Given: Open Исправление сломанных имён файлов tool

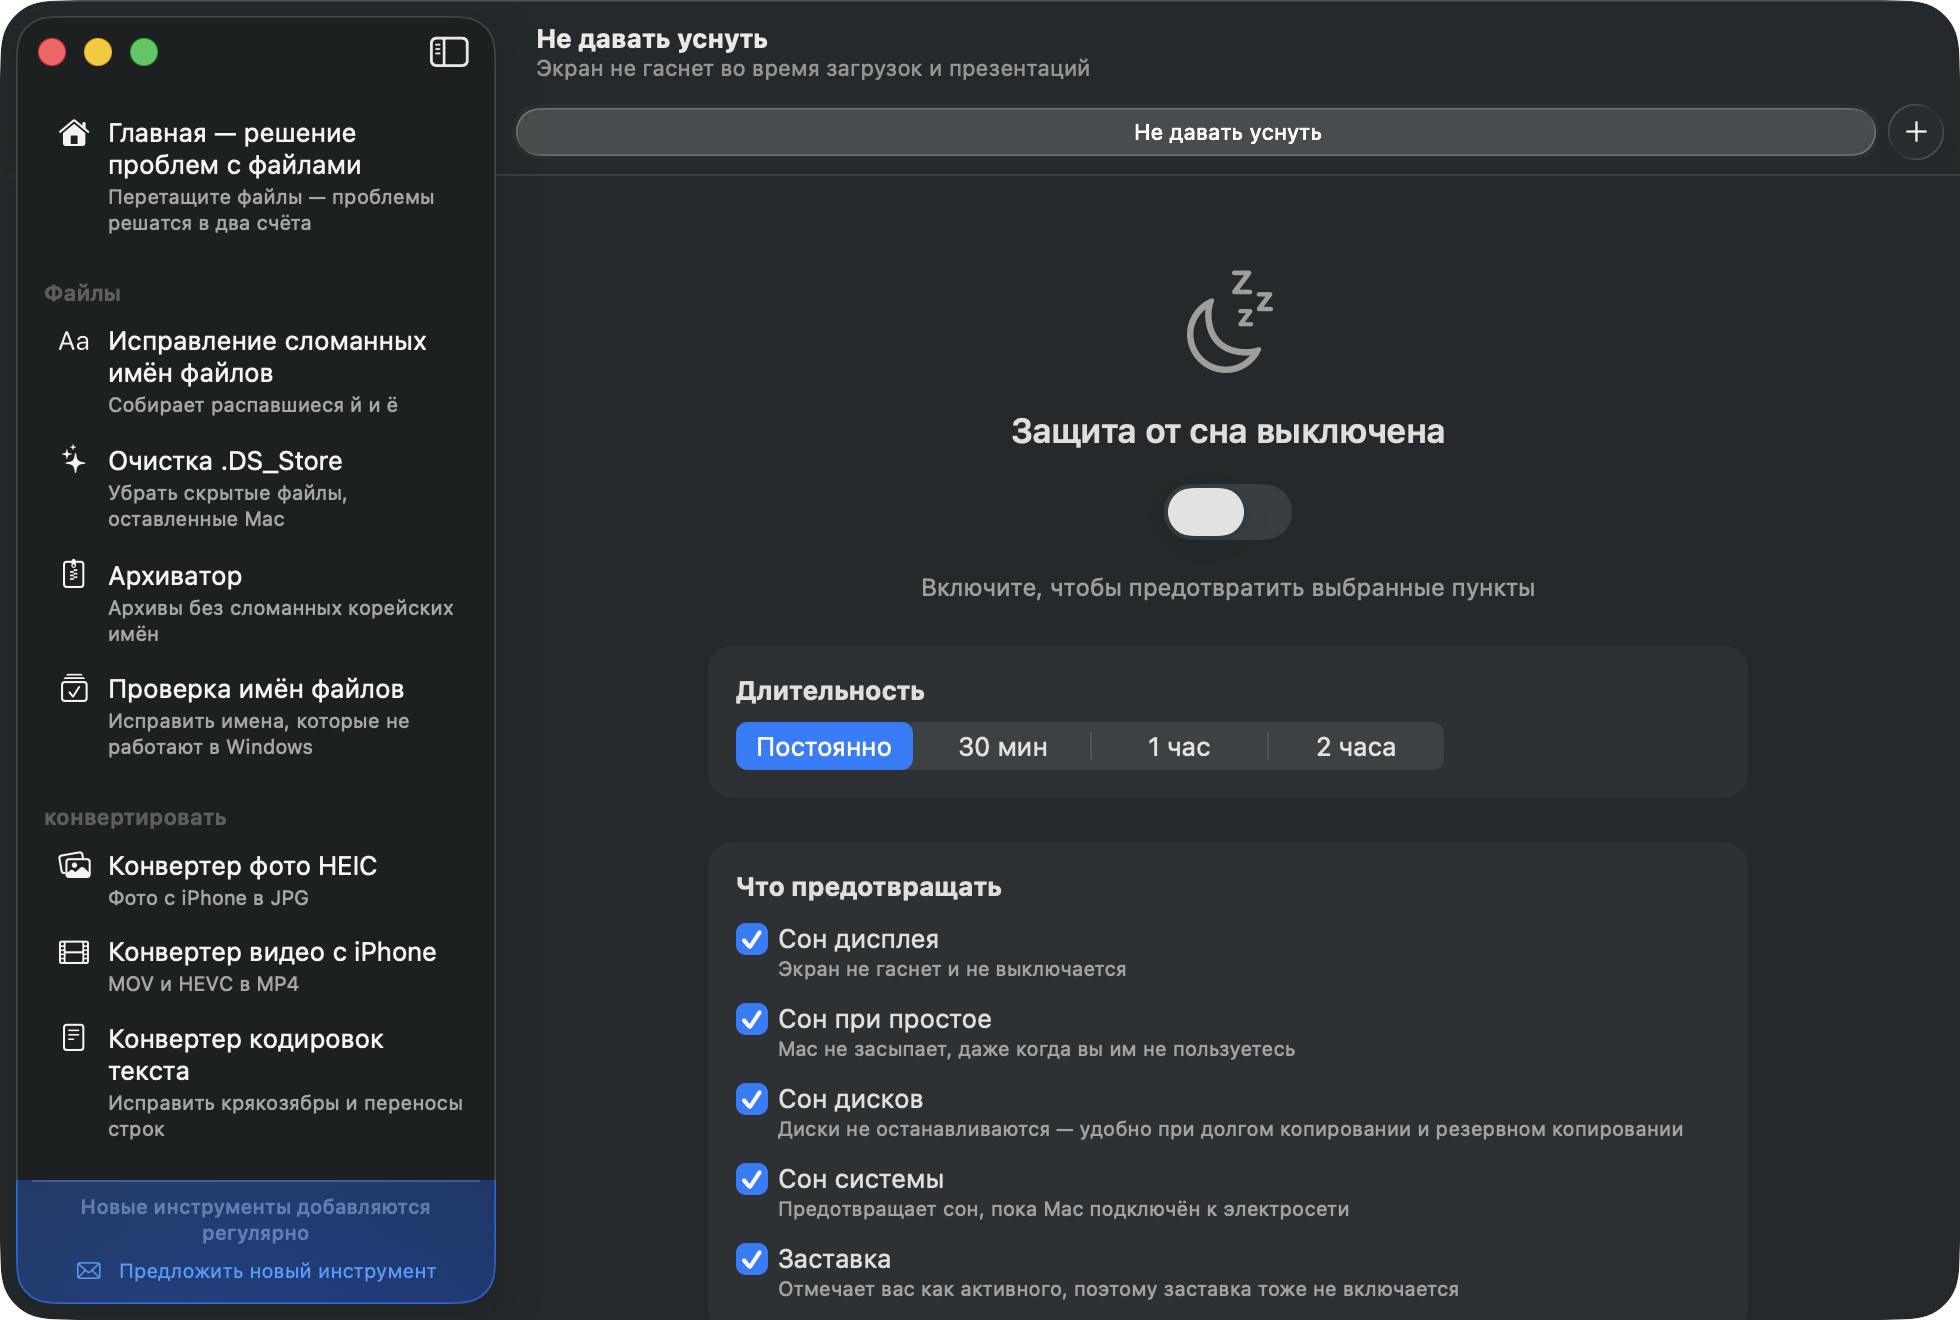Looking at the screenshot, I should pyautogui.click(x=256, y=372).
